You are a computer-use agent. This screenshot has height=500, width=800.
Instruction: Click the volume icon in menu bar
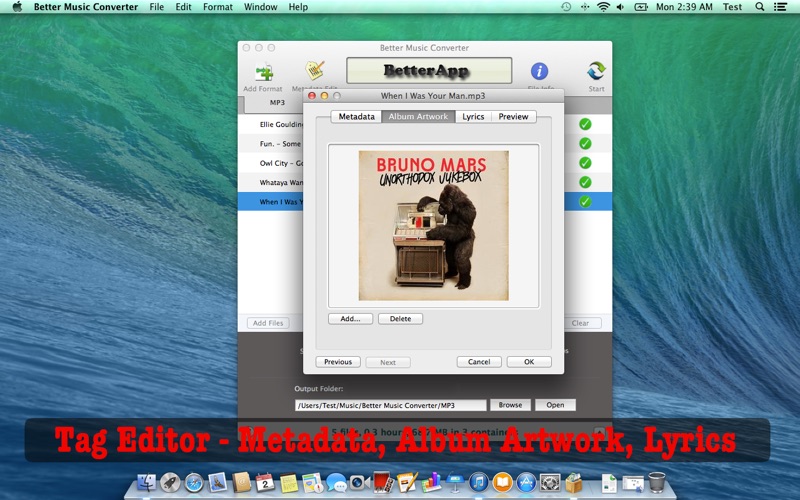click(x=620, y=7)
